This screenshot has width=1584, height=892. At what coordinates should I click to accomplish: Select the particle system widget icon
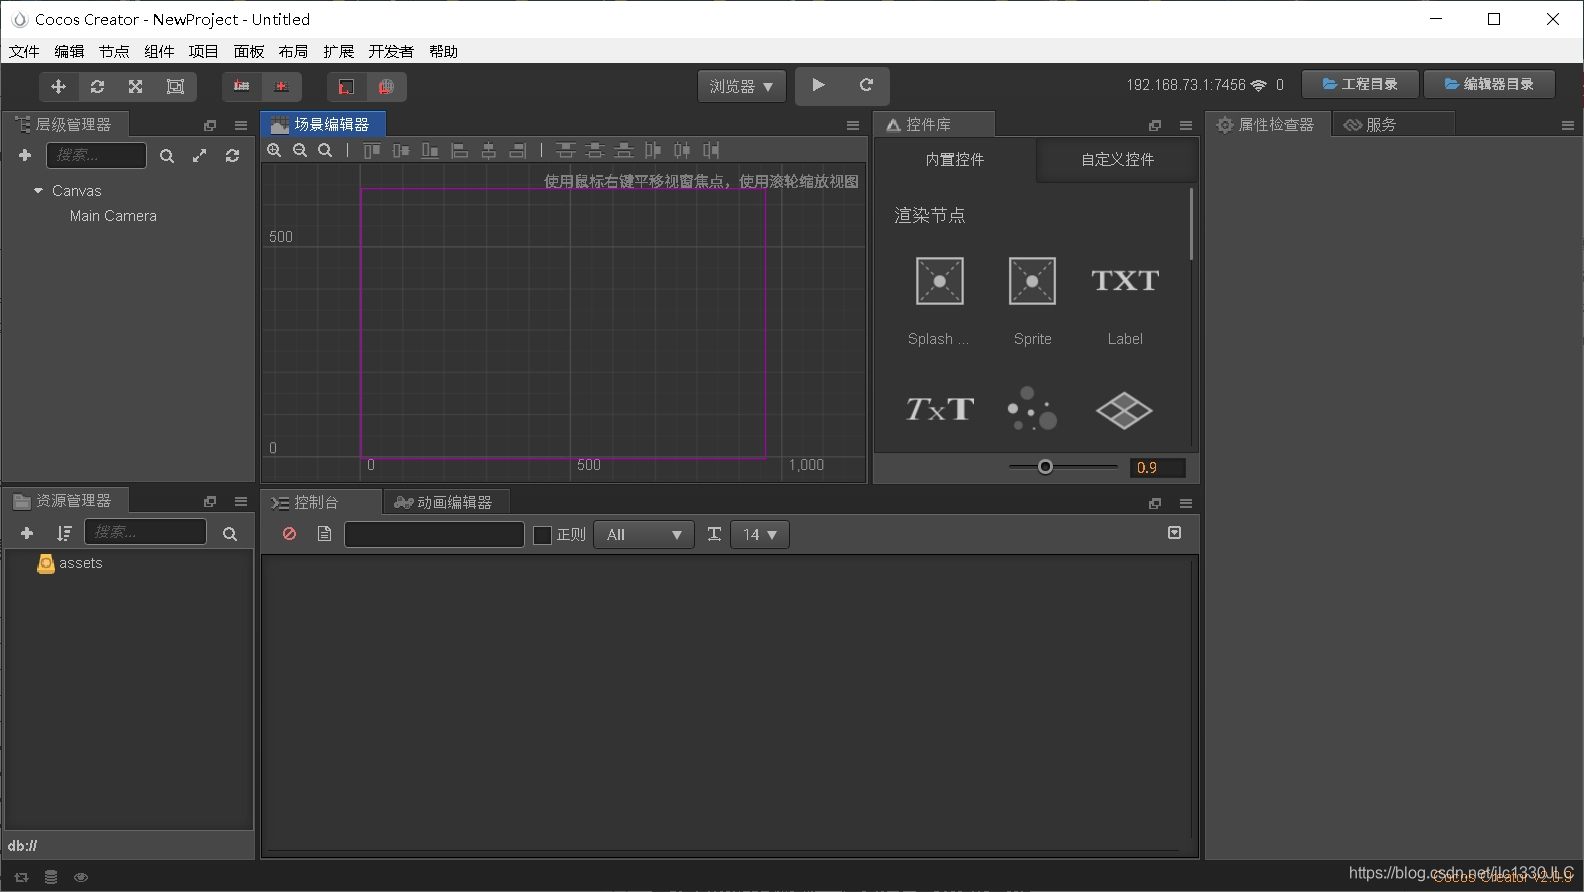(1032, 409)
